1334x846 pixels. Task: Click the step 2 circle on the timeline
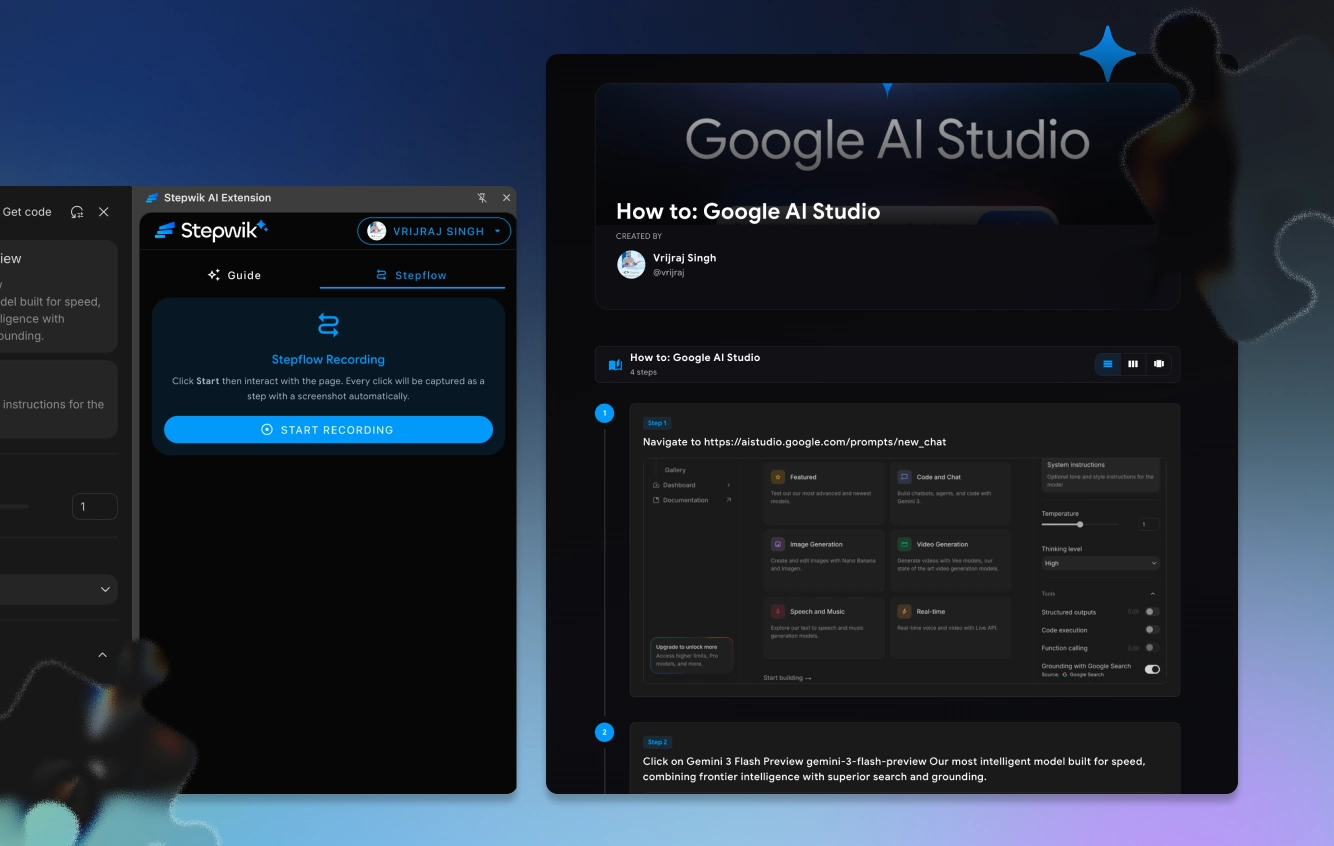click(604, 732)
